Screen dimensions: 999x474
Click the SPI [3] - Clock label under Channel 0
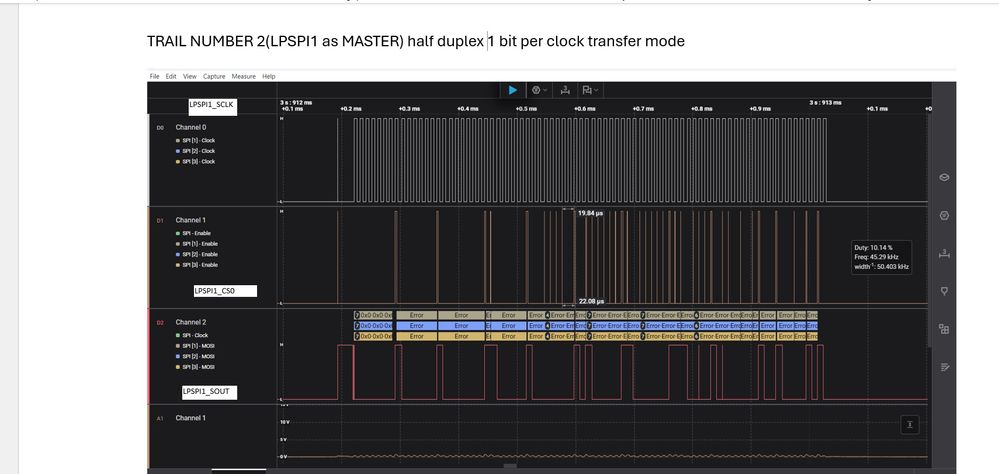(x=198, y=162)
